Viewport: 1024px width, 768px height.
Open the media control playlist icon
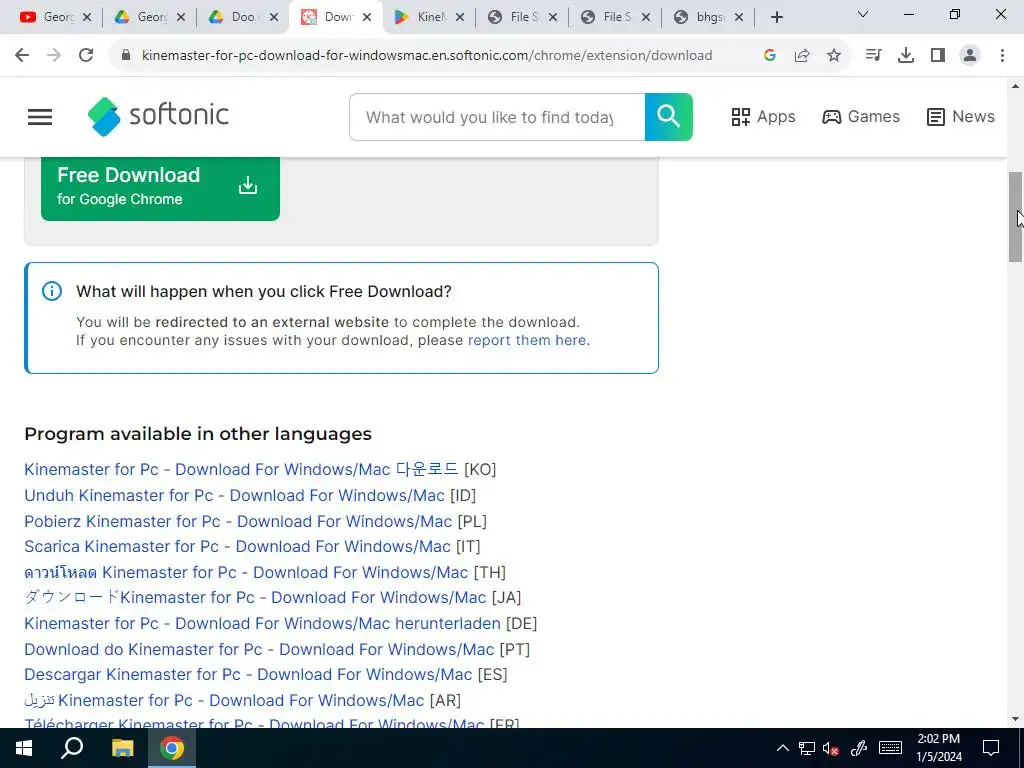coord(873,56)
